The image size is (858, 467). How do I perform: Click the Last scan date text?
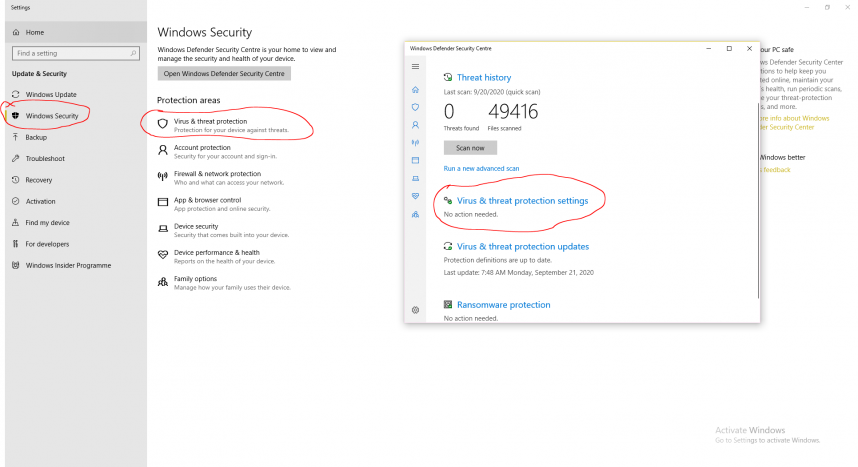492,92
